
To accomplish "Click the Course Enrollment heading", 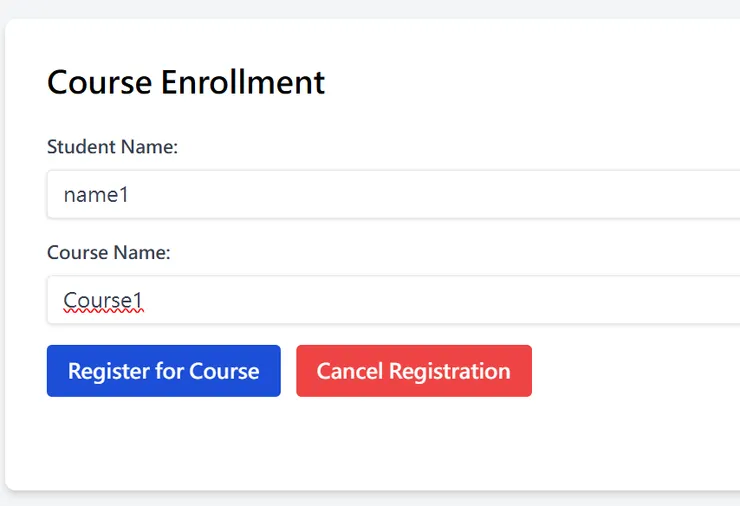I will pos(186,82).
